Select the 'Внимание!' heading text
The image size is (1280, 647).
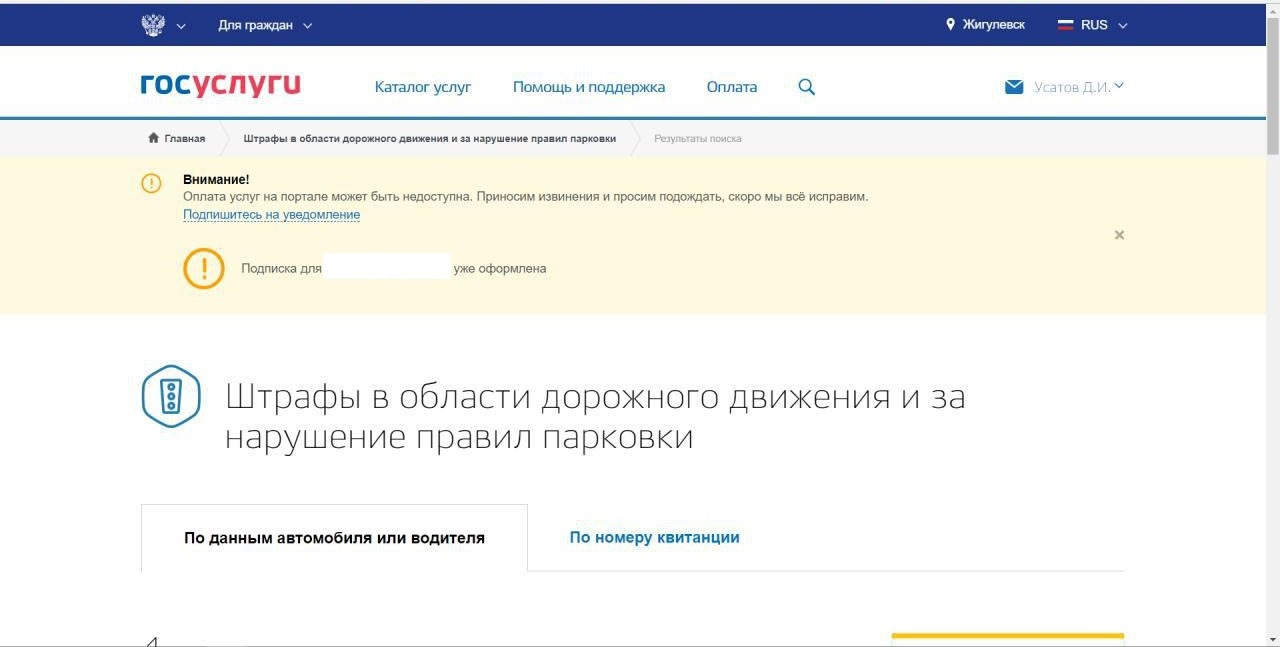point(216,179)
